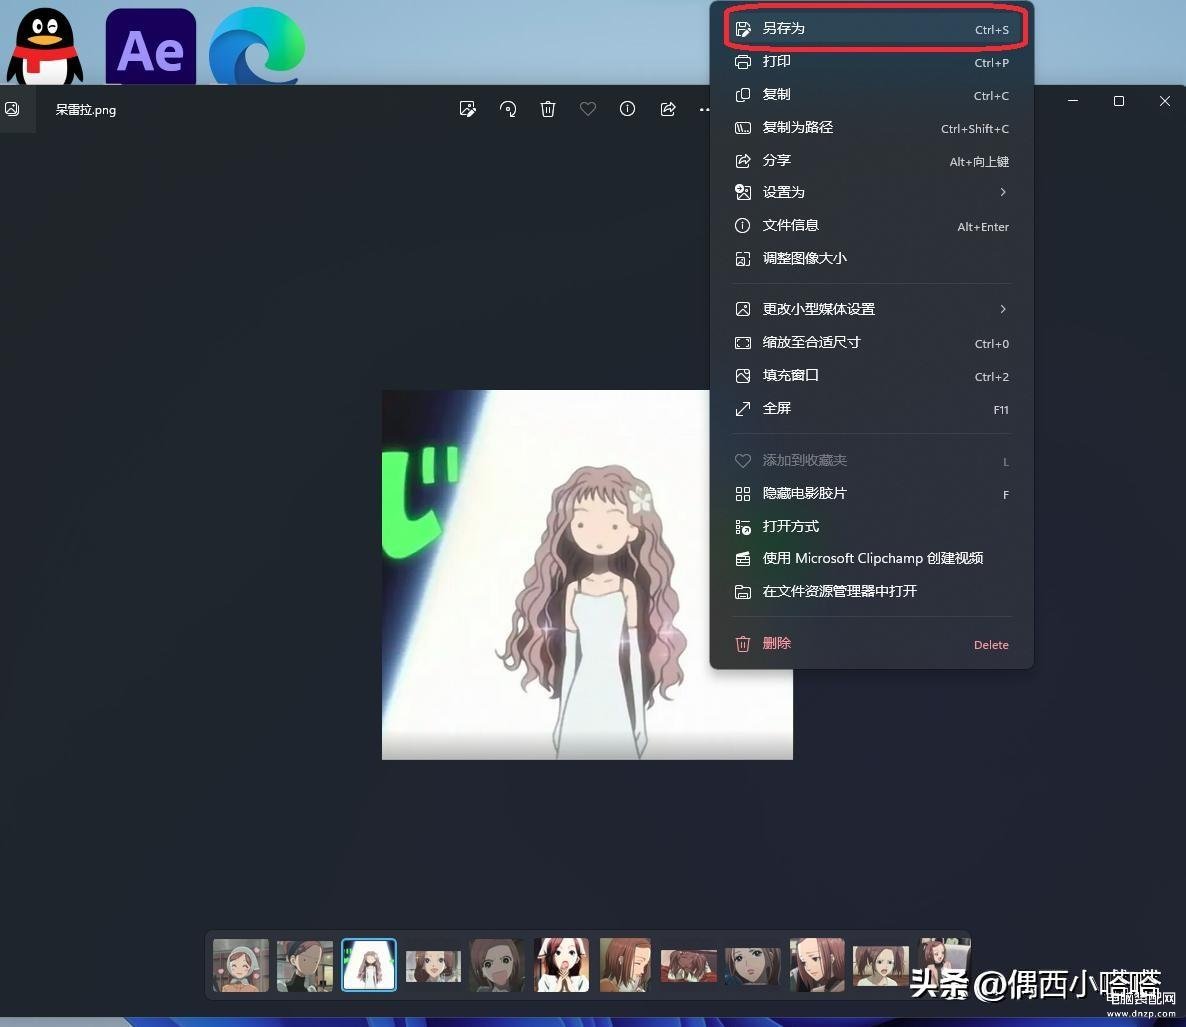The height and width of the screenshot is (1027, 1186).
Task: Click the open-with icon beside 打开方式
Action: (x=743, y=527)
